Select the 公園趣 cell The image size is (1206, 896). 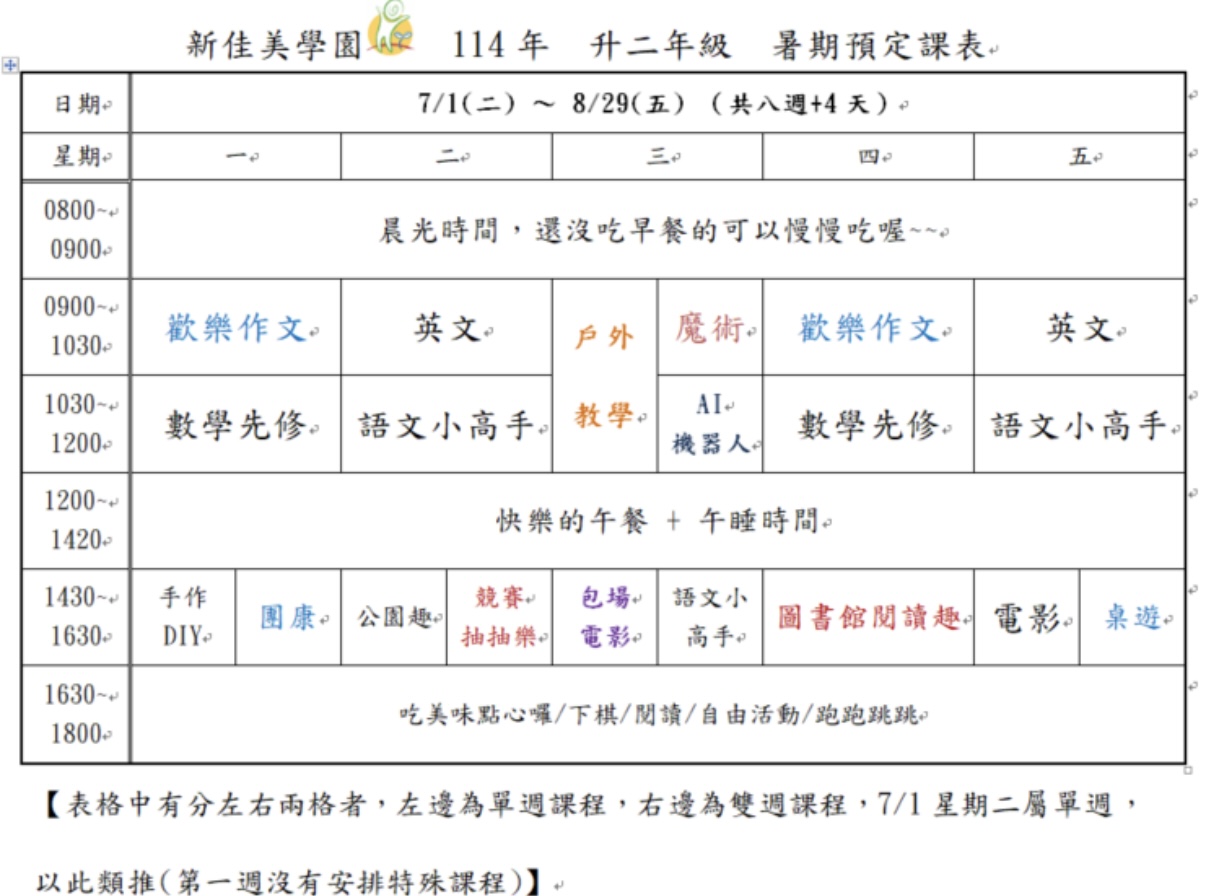click(x=393, y=618)
